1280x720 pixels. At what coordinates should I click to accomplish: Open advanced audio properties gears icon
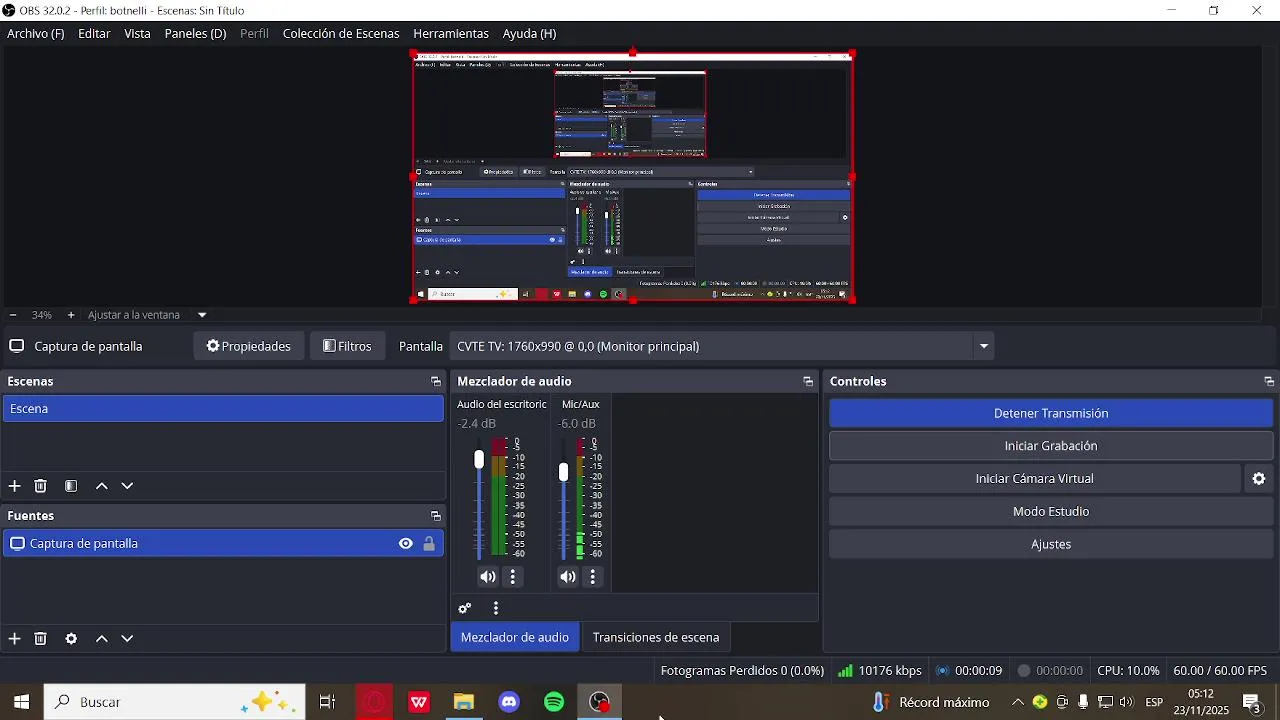(x=465, y=608)
